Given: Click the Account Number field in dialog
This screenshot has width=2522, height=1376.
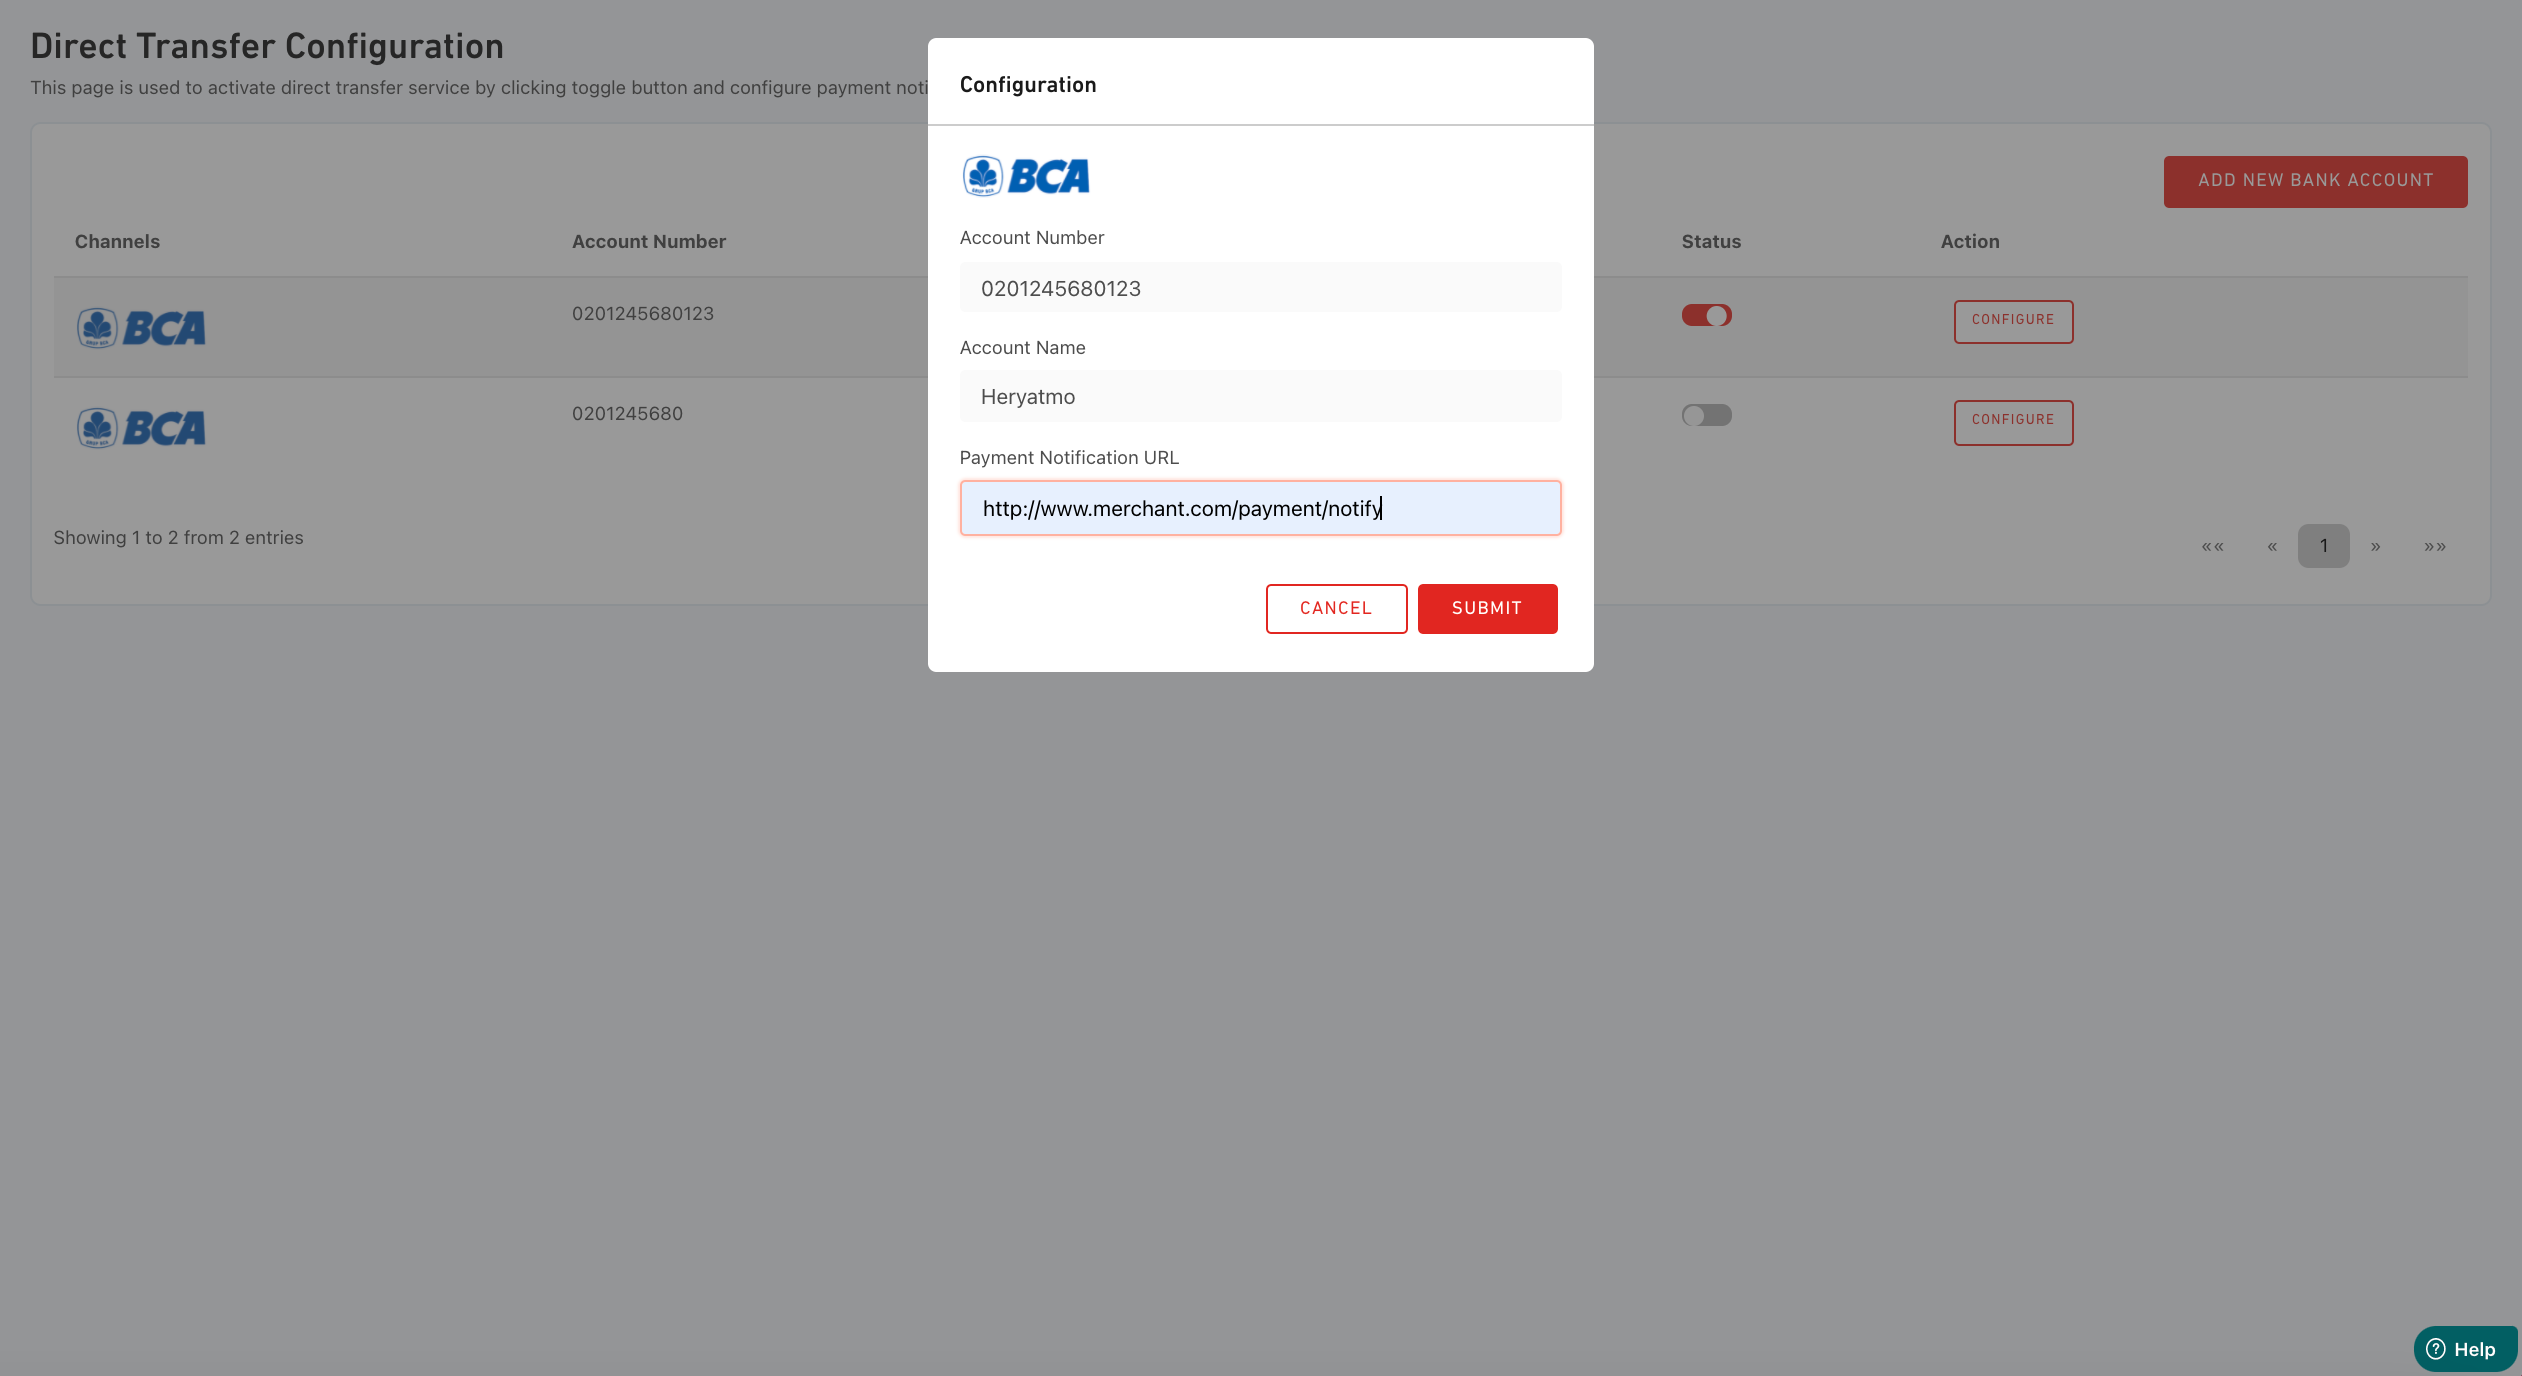Looking at the screenshot, I should click(1260, 288).
